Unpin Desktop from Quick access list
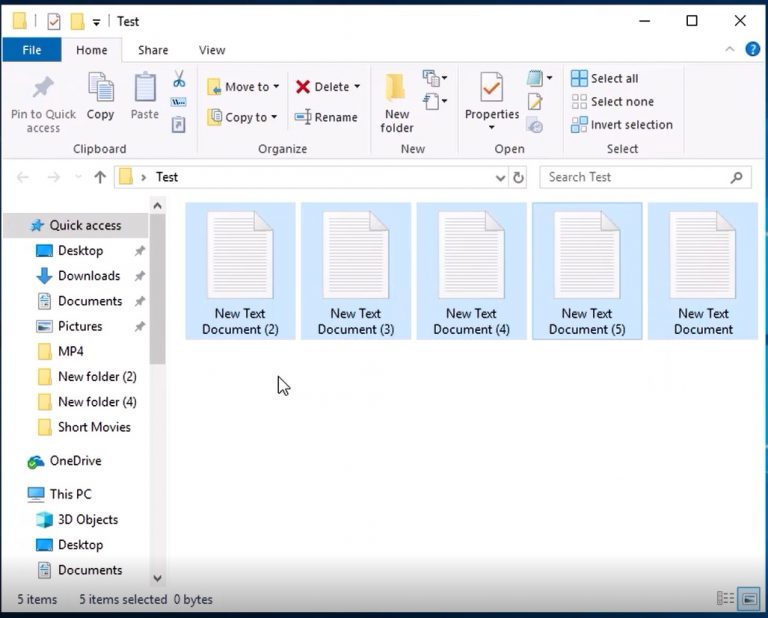The image size is (768, 618). (140, 251)
